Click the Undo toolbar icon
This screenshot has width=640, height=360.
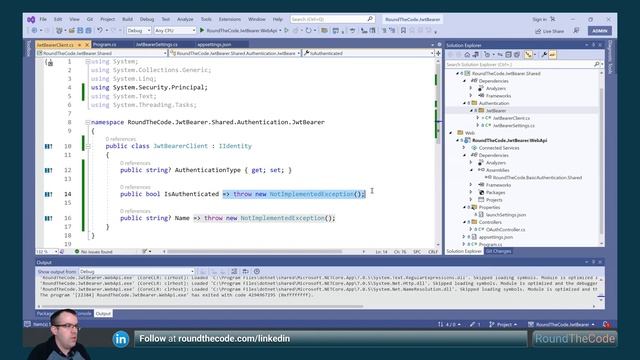point(100,31)
